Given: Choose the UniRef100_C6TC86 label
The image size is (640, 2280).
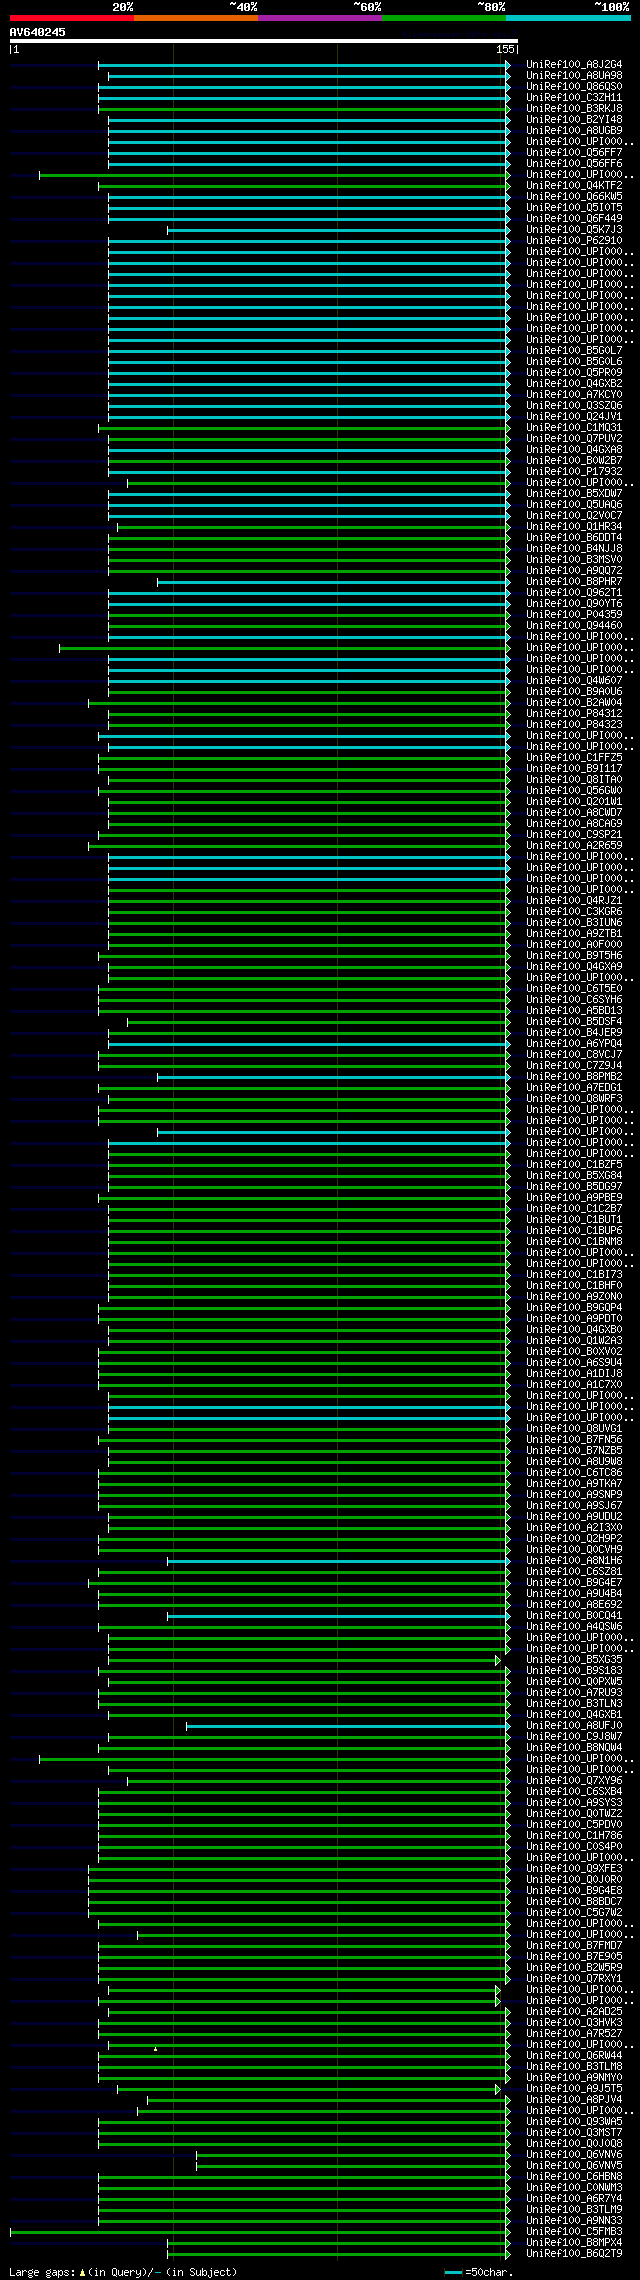Looking at the screenshot, I should pos(574,1472).
